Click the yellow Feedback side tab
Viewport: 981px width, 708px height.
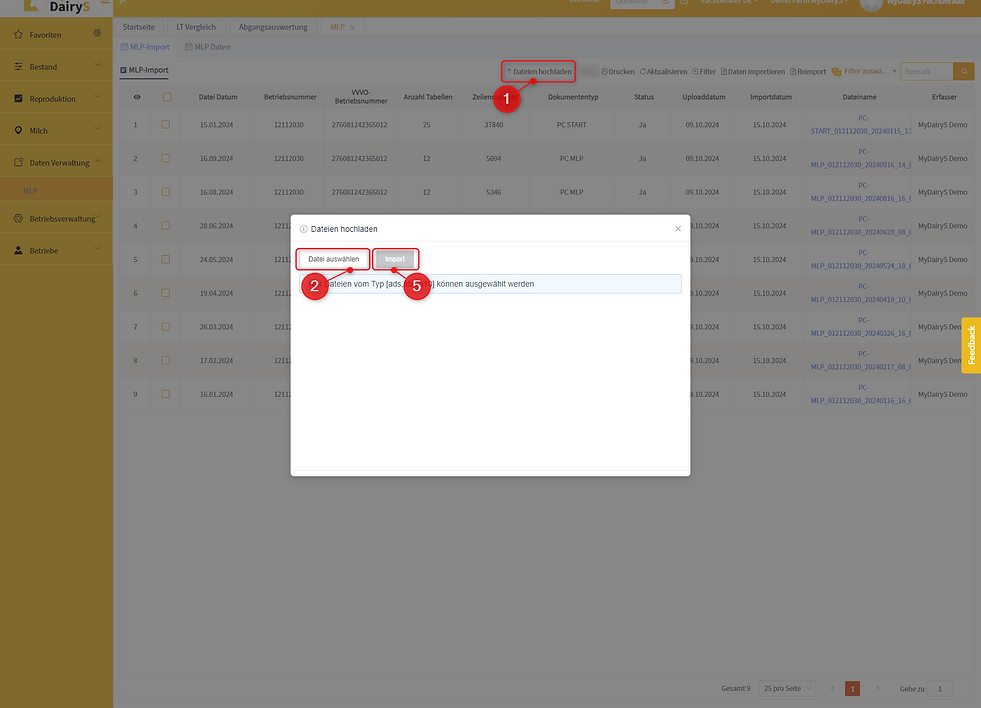tap(971, 345)
